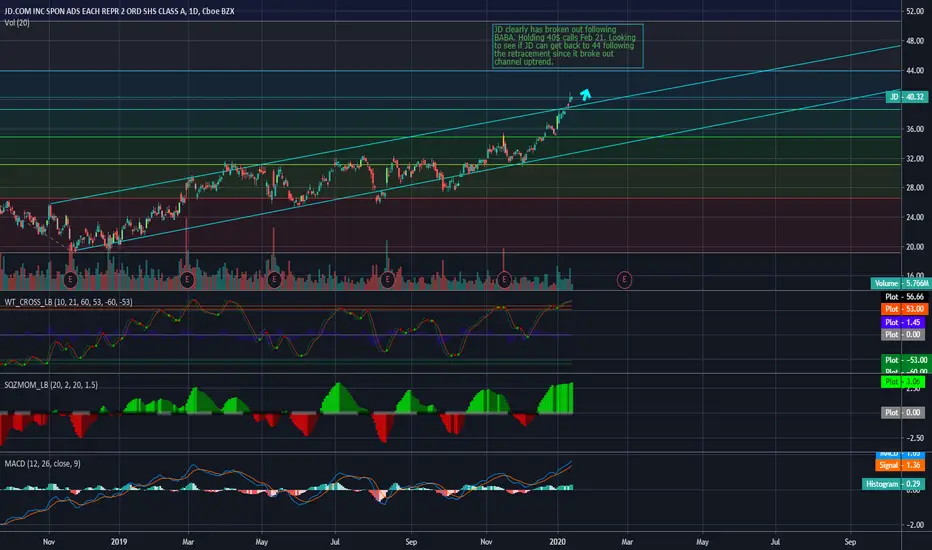Image resolution: width=932 pixels, height=550 pixels.
Task: Click the JD 40.32 price label
Action: [x=906, y=97]
